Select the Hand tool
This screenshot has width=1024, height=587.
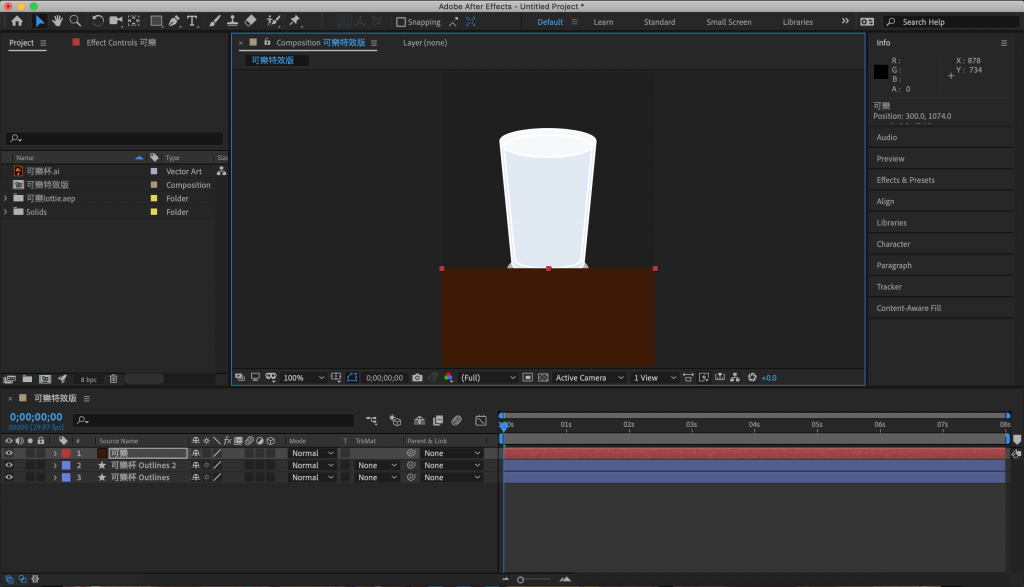point(58,21)
